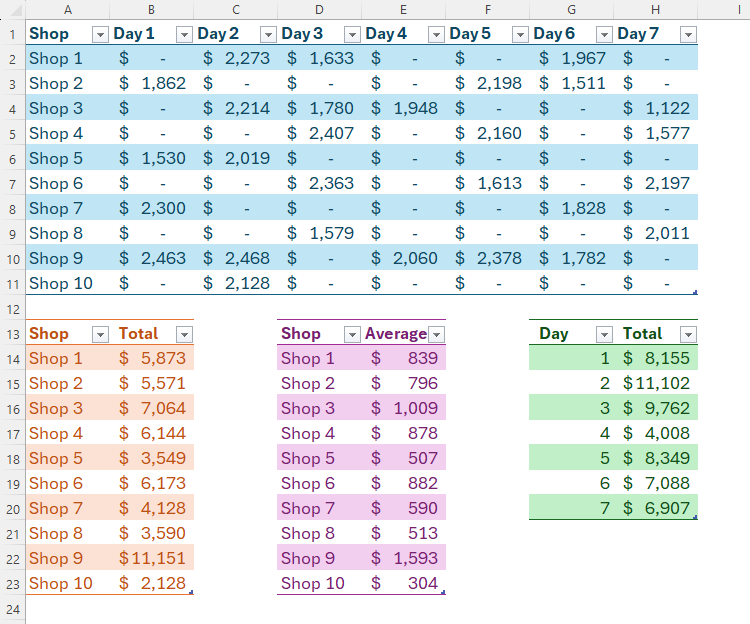Click the 8,155 total for Day 1
The width and height of the screenshot is (750, 624).
click(655, 358)
